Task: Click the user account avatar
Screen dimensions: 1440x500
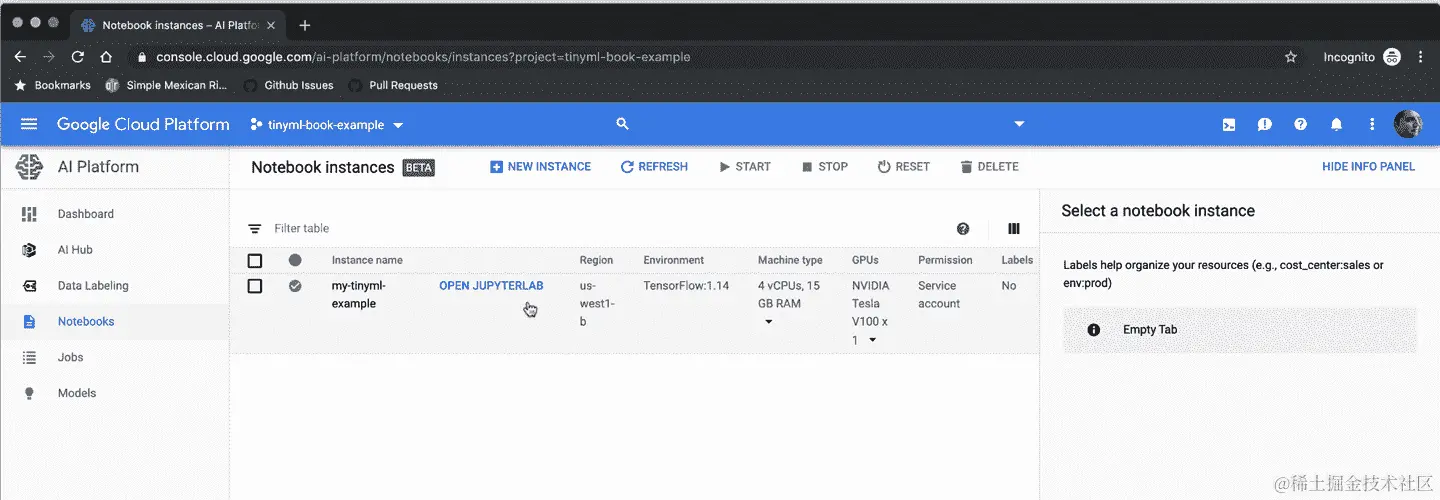Action: (x=1408, y=124)
